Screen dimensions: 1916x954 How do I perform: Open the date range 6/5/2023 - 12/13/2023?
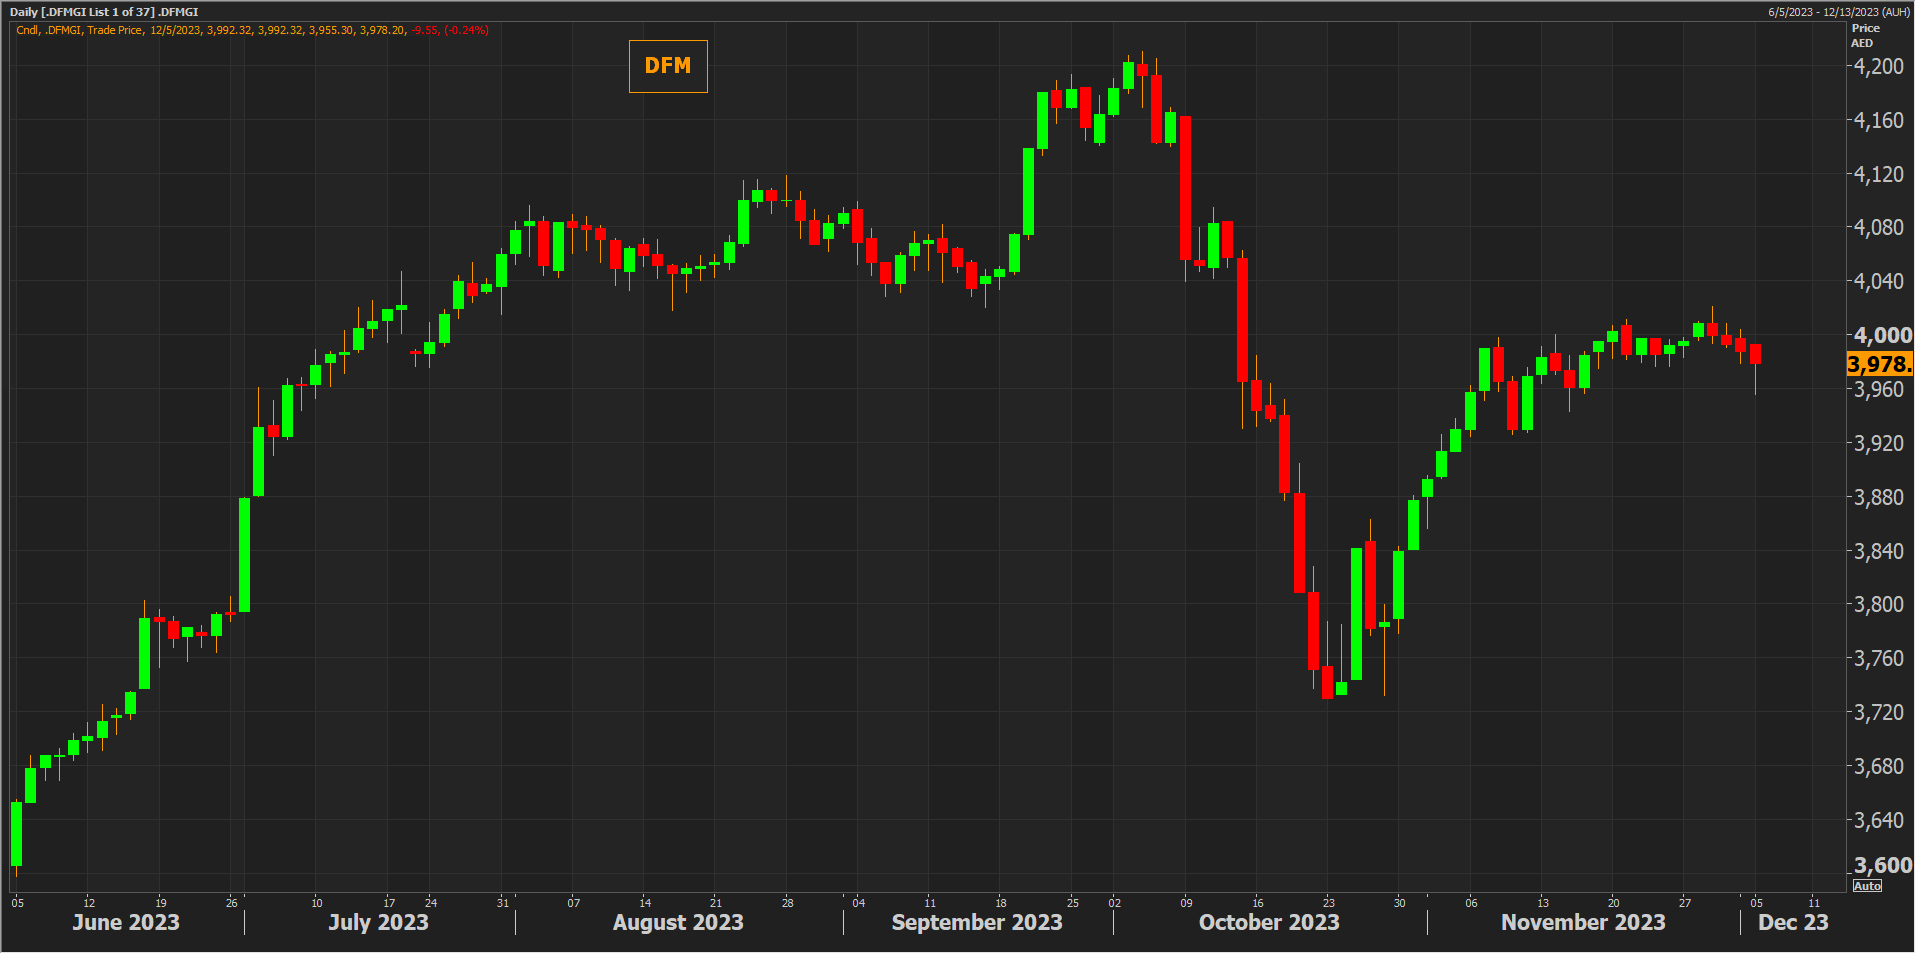pos(1838,12)
